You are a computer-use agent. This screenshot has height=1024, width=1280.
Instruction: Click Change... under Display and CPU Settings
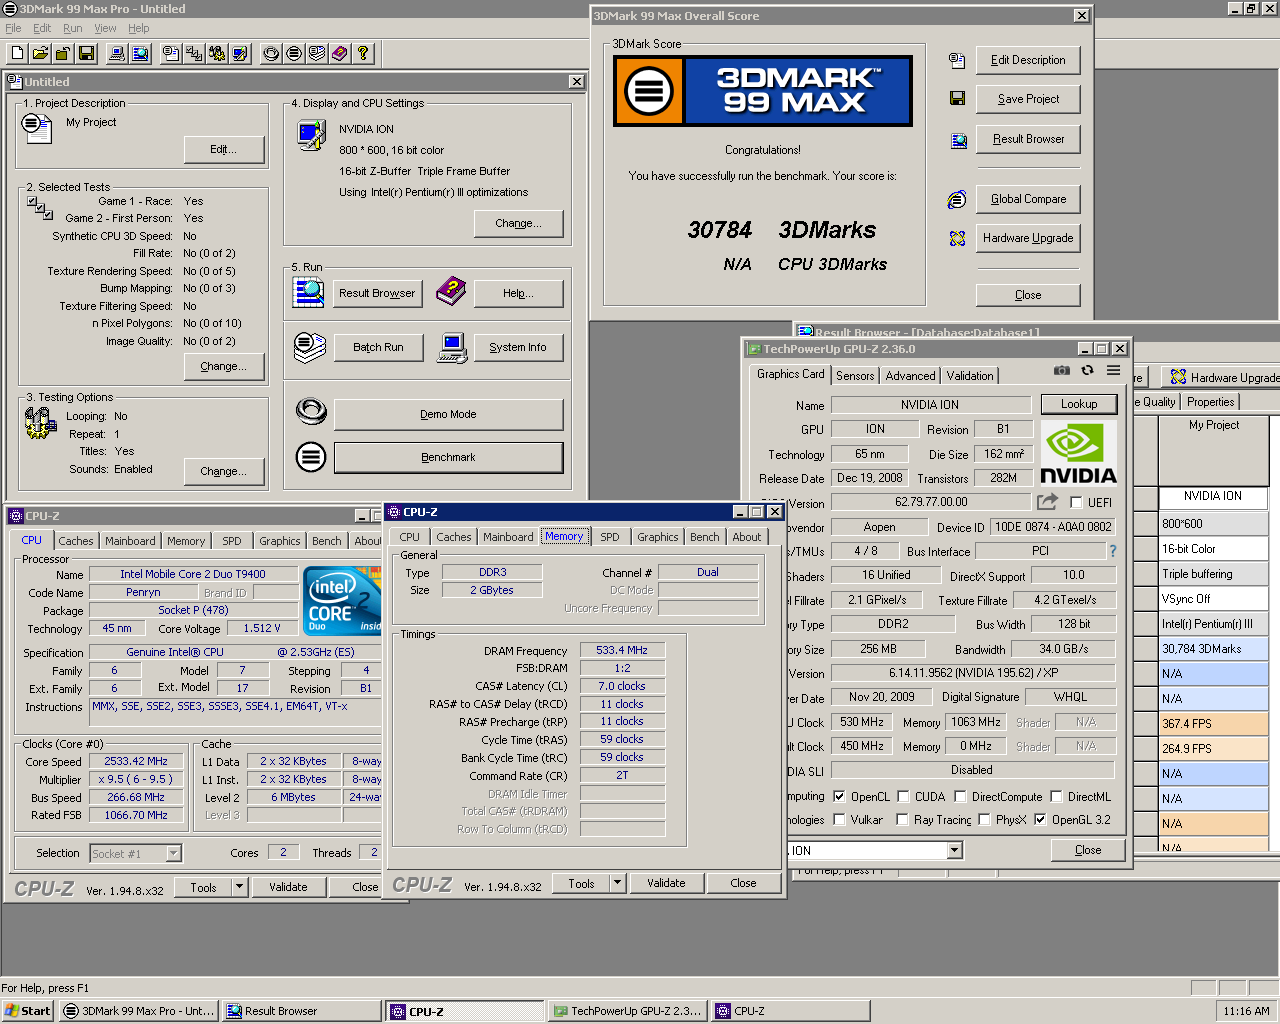click(518, 223)
